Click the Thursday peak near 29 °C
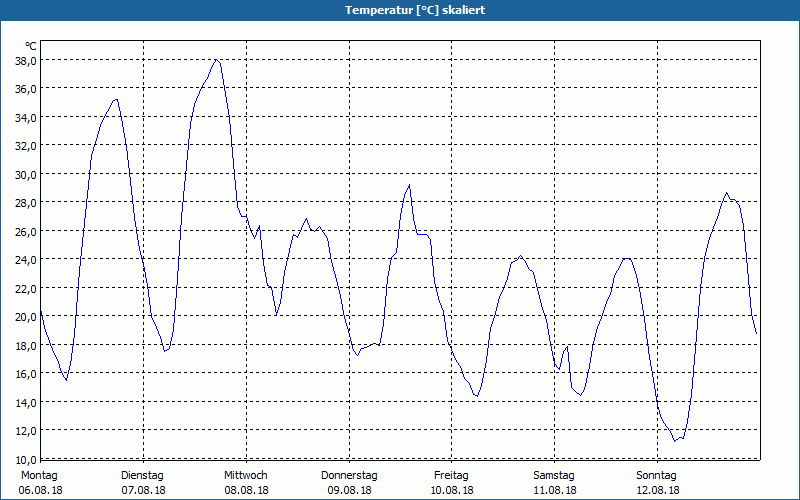 tap(409, 185)
